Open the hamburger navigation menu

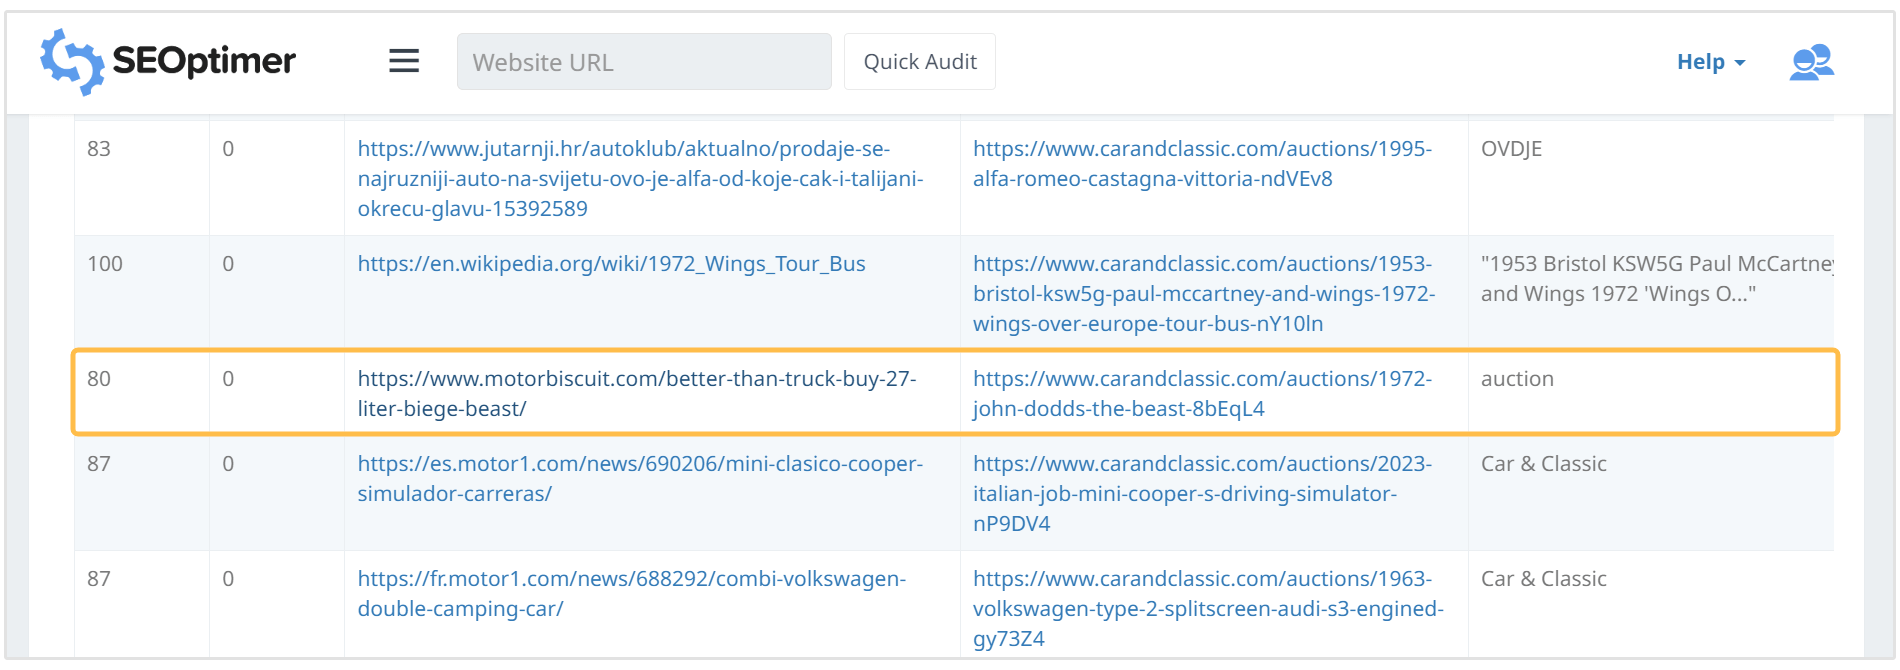click(404, 61)
